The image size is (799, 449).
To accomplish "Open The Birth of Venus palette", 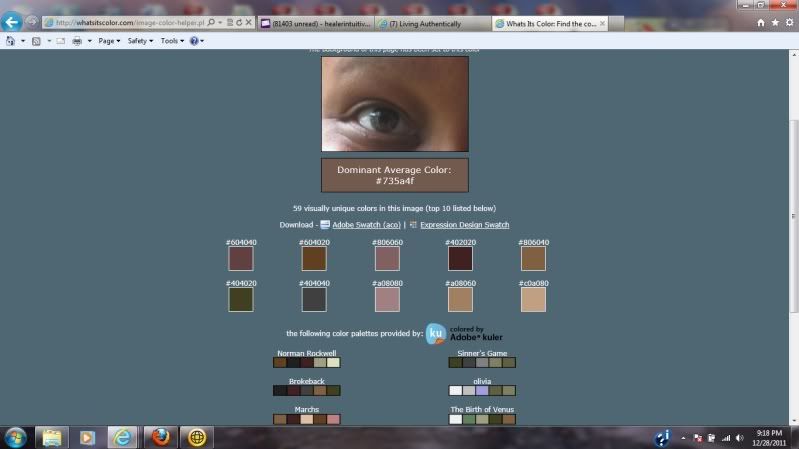I will click(x=482, y=419).
